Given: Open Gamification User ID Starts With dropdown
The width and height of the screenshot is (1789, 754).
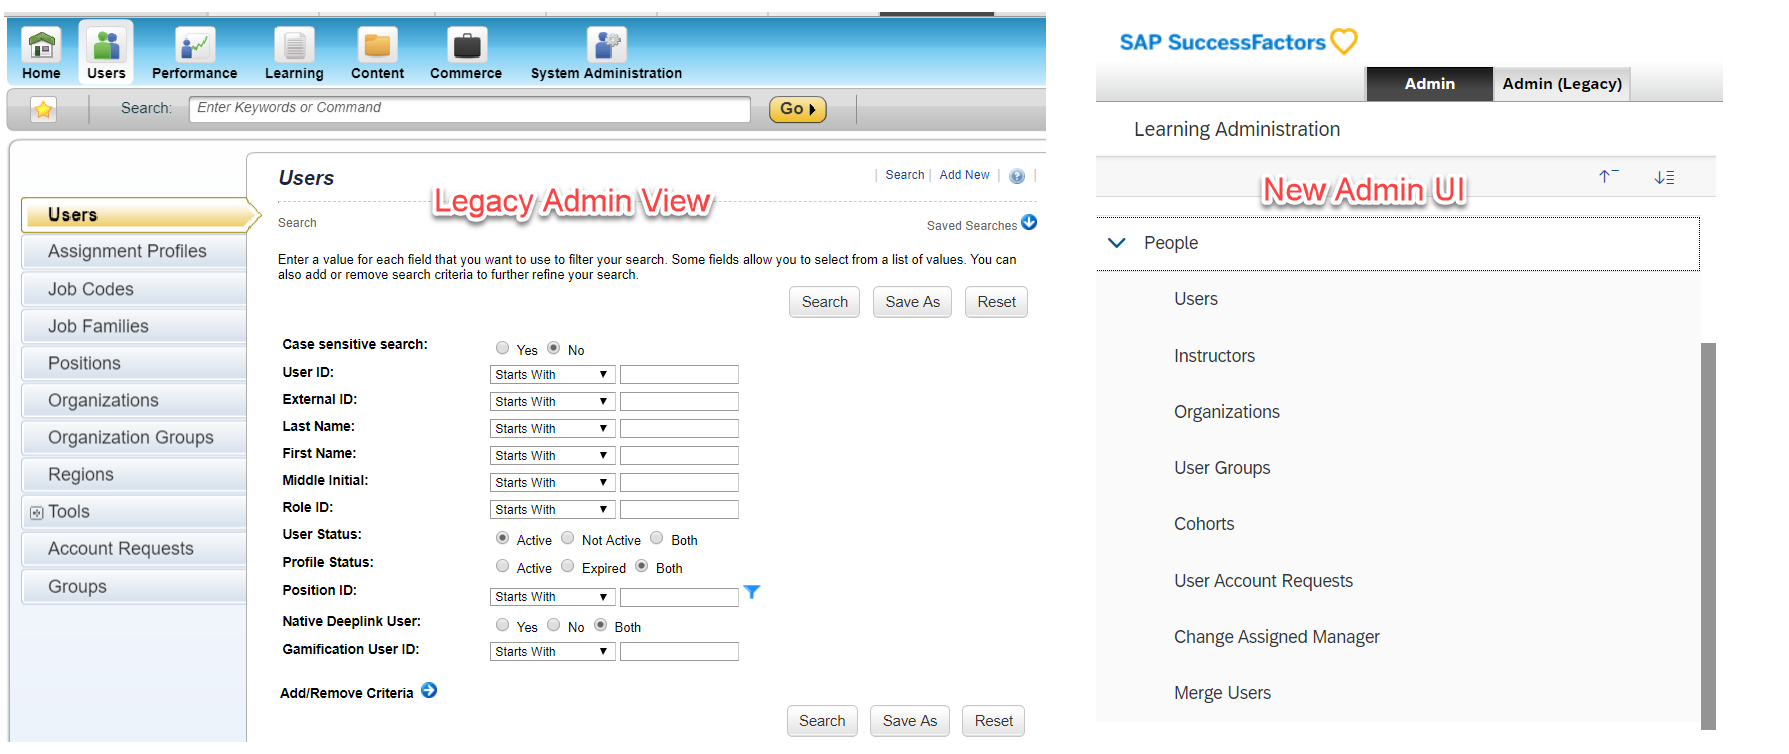Looking at the screenshot, I should (552, 652).
